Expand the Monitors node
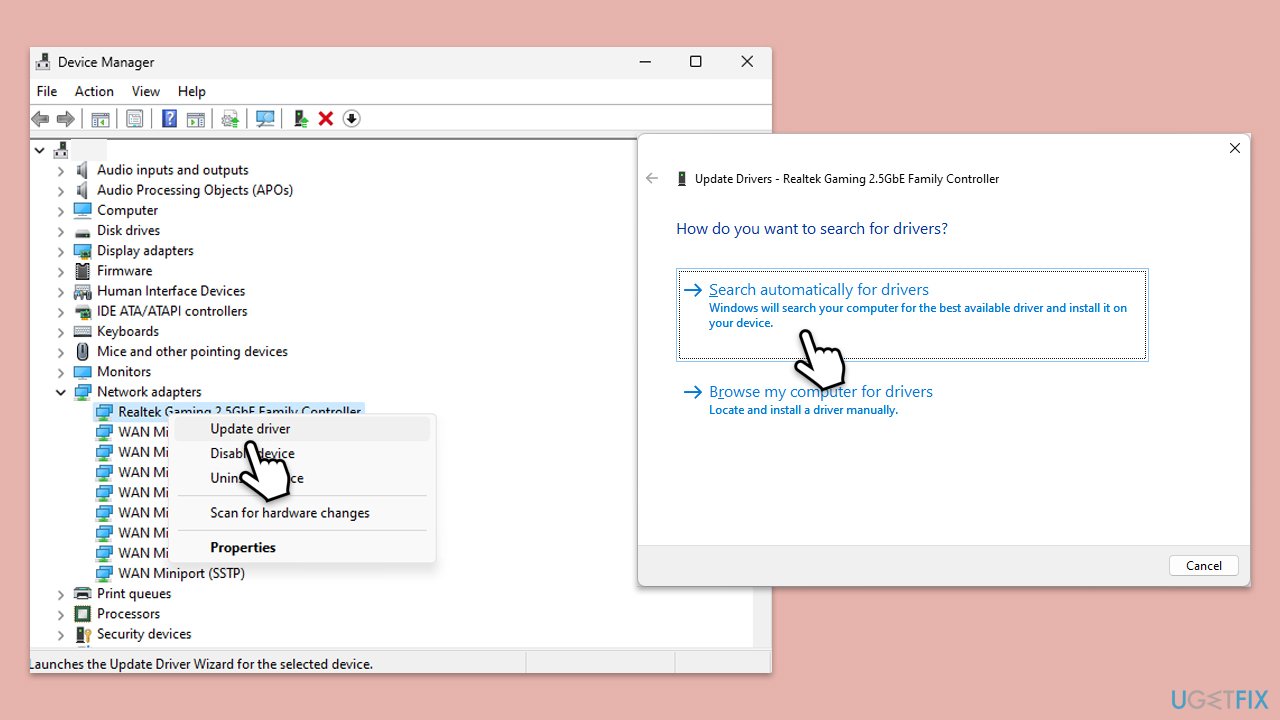Image resolution: width=1280 pixels, height=720 pixels. pos(61,372)
